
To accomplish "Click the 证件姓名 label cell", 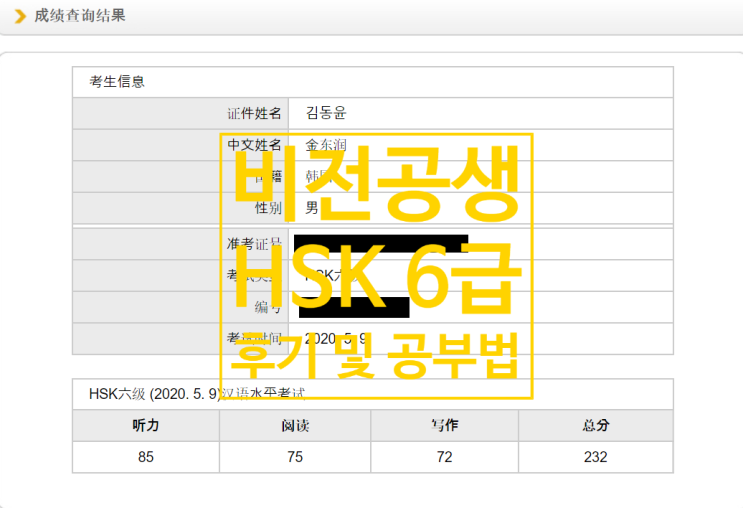I will (181, 113).
